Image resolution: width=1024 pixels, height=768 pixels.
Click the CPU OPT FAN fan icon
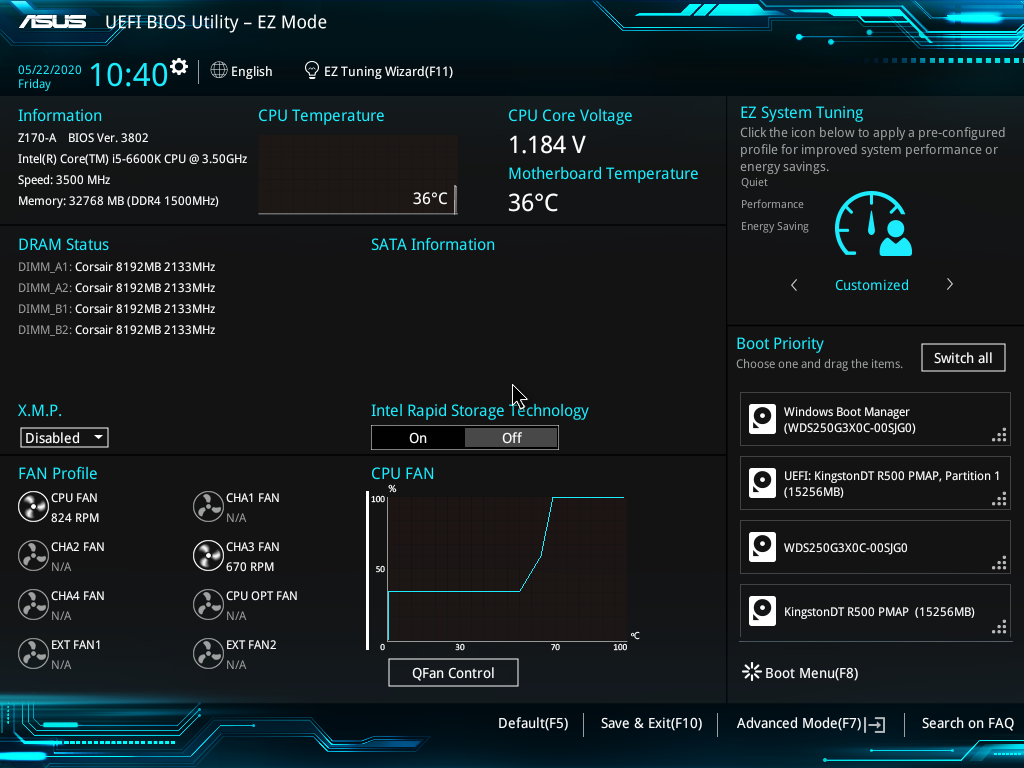(208, 605)
